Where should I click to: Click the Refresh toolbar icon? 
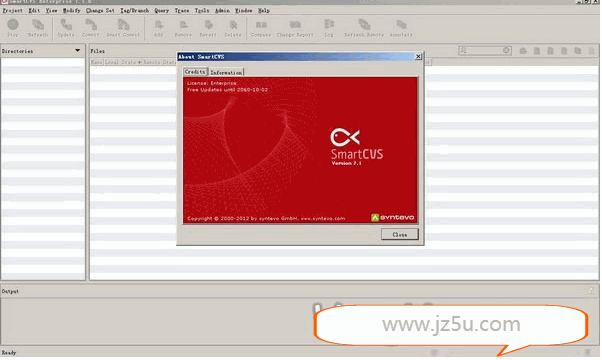pyautogui.click(x=38, y=28)
